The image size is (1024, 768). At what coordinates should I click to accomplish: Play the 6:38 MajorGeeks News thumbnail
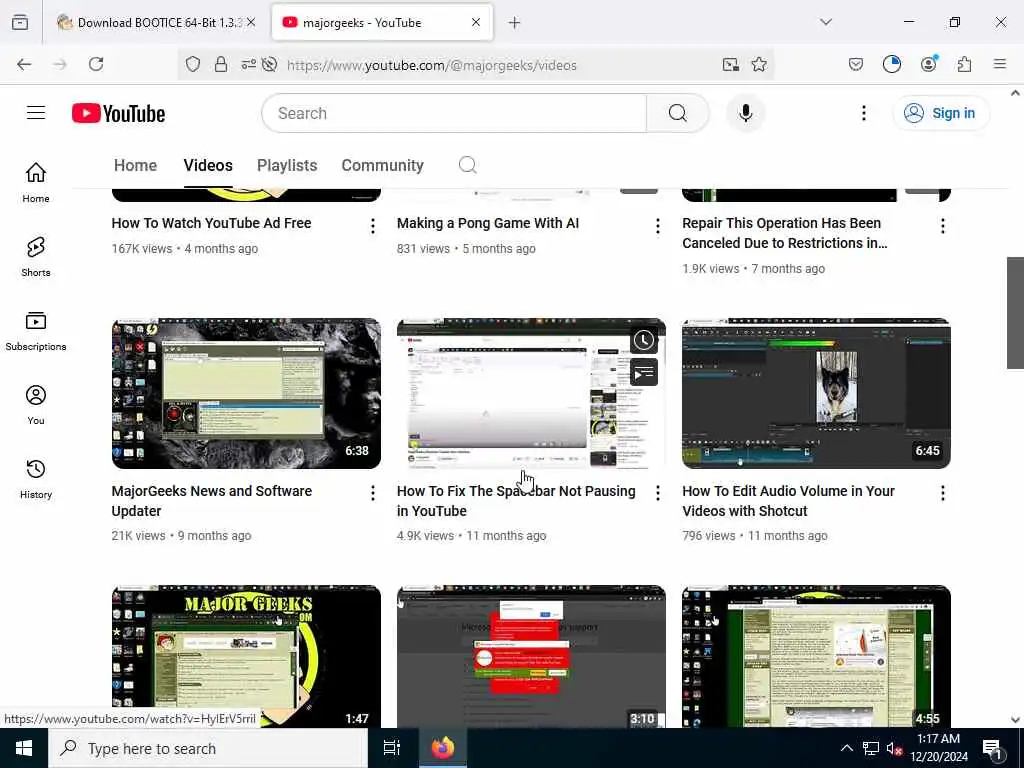coord(246,393)
